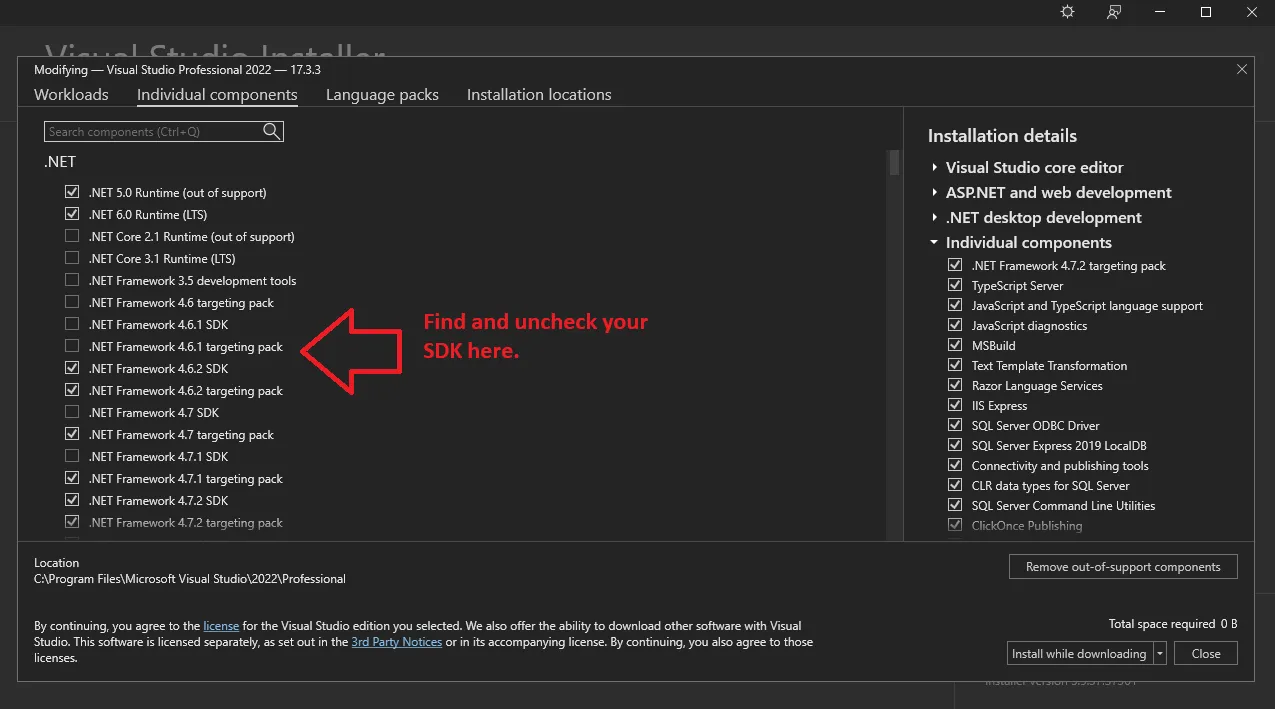Uncheck Razor Language Services

click(955, 385)
